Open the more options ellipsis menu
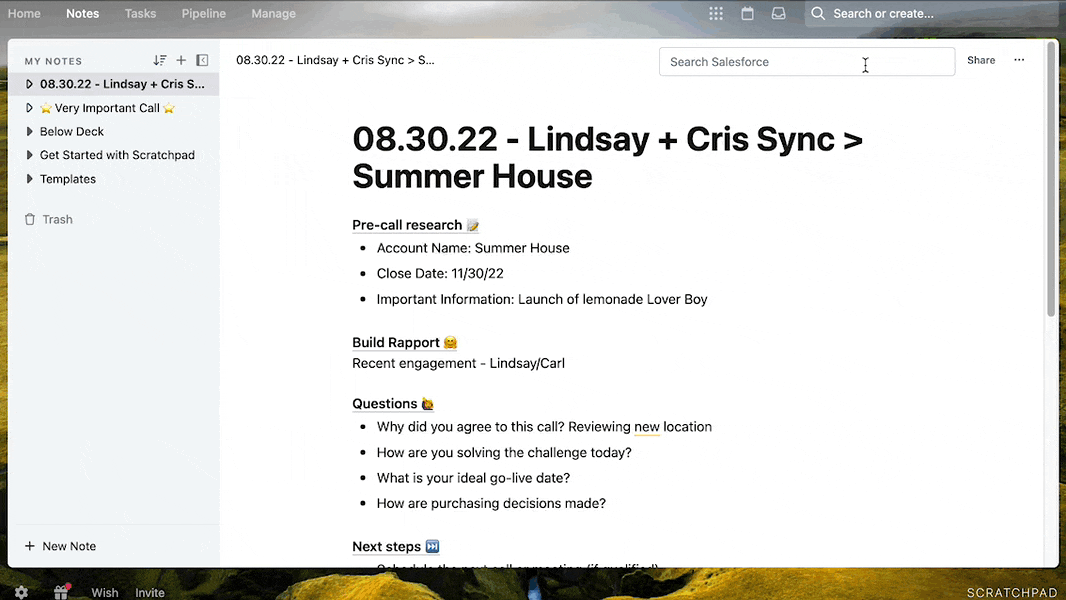The width and height of the screenshot is (1066, 600). pos(1019,60)
